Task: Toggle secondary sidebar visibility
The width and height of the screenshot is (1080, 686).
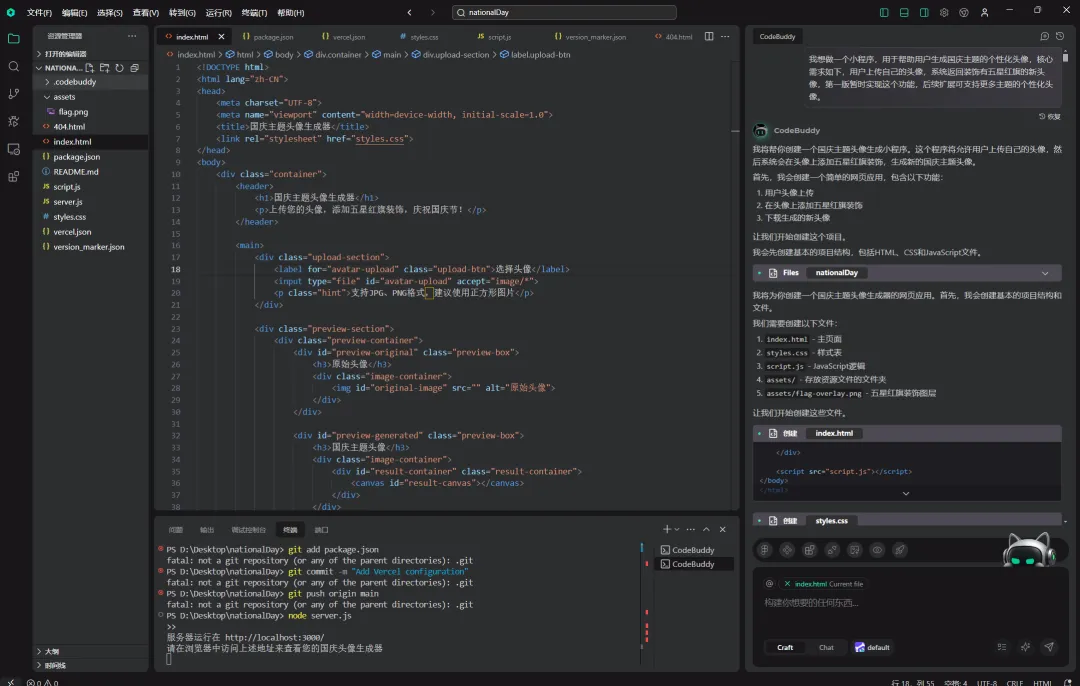Action: pos(924,12)
